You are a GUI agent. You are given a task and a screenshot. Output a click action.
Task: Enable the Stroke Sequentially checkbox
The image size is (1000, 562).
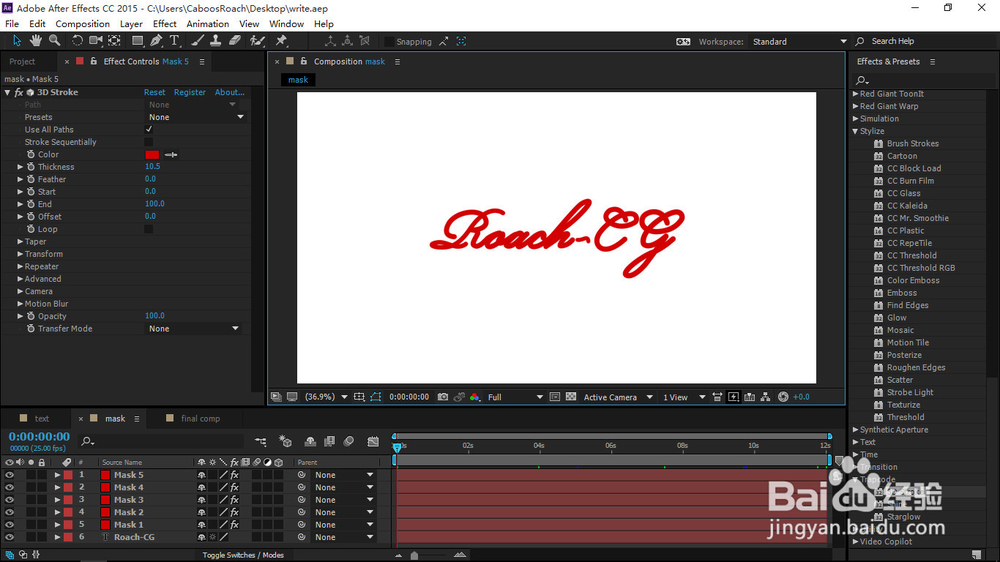(x=149, y=142)
